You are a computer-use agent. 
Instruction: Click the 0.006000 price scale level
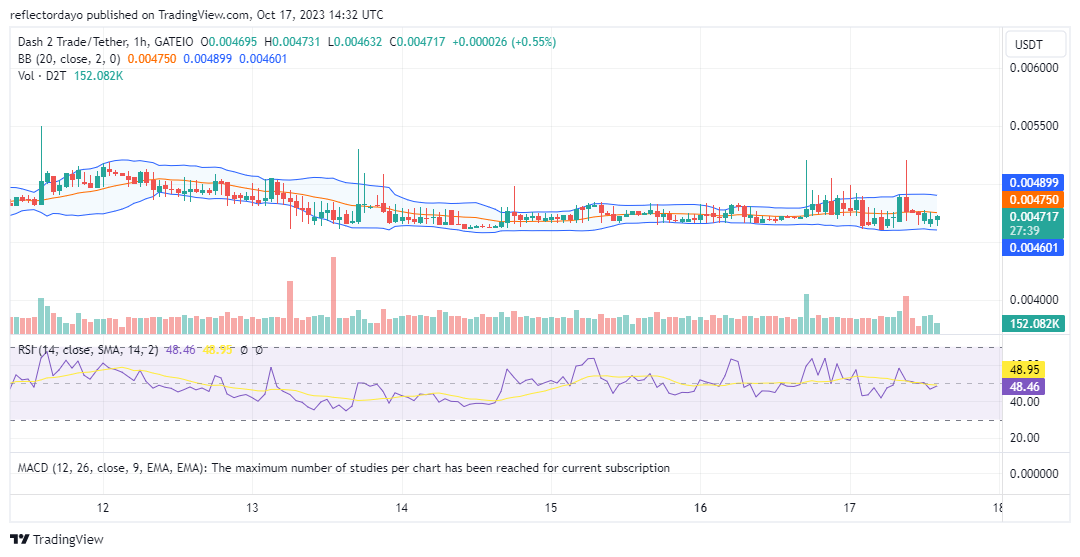(1034, 67)
